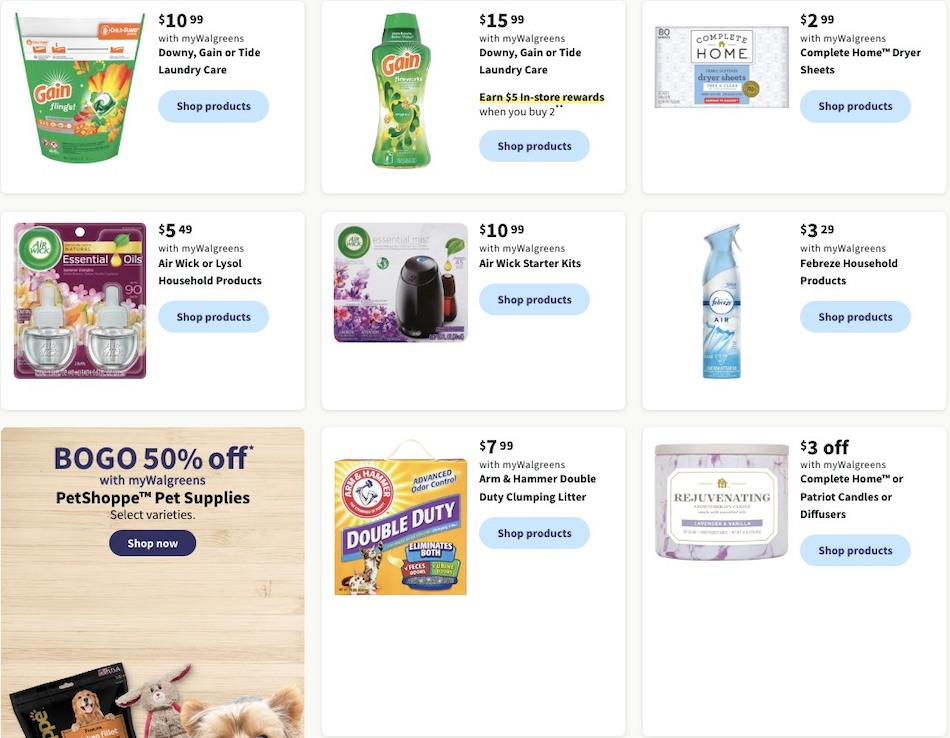Click the Complete Home dryer sheets box image

(x=720, y=66)
